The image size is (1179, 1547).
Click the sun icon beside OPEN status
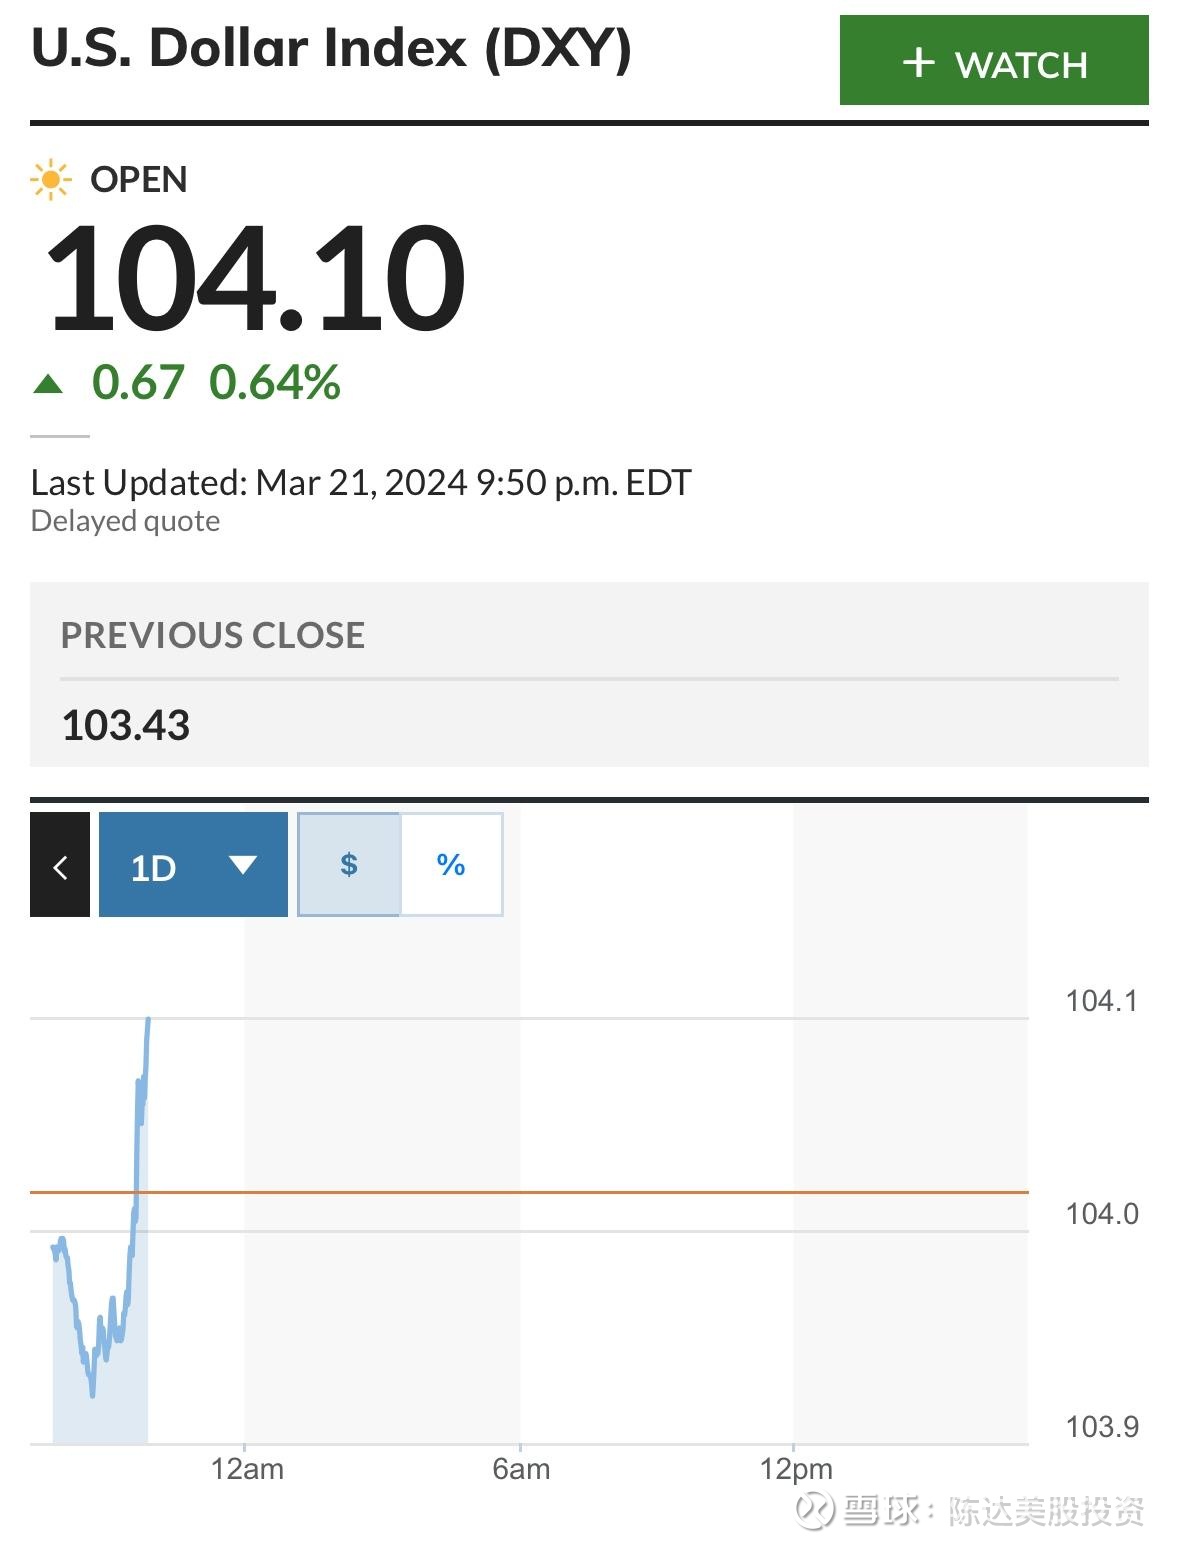click(x=50, y=180)
